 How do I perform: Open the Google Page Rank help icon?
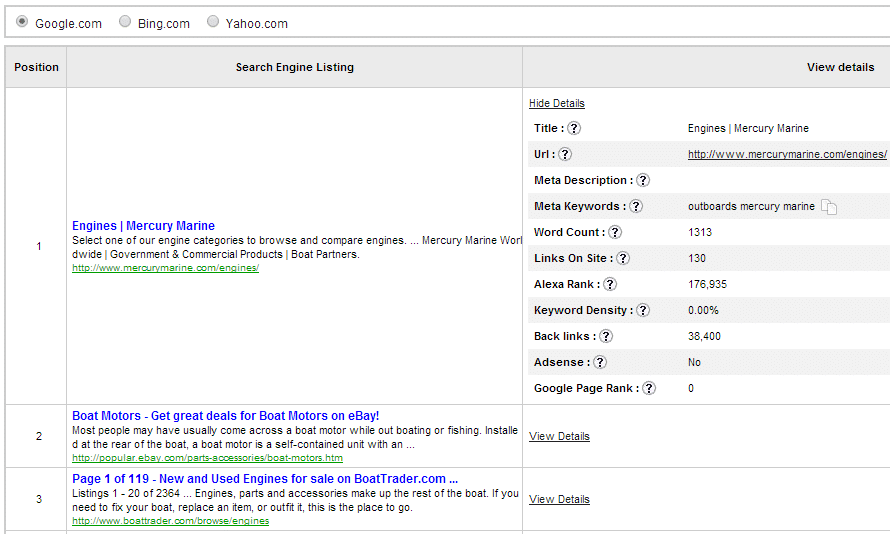[x=649, y=388]
